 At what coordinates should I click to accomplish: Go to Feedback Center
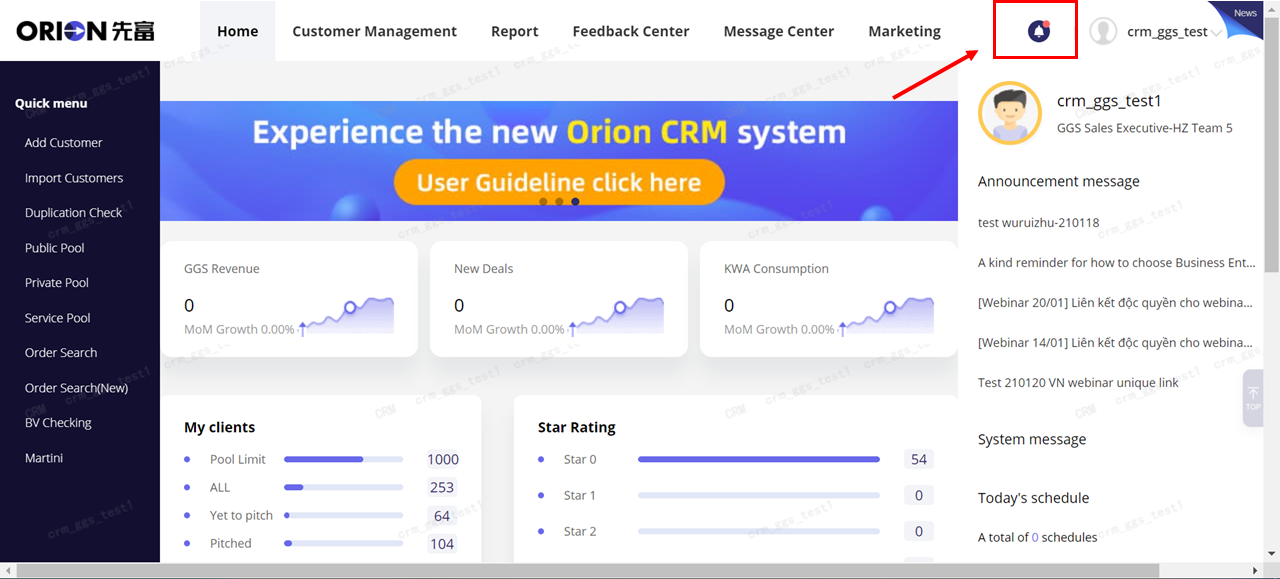pos(631,31)
